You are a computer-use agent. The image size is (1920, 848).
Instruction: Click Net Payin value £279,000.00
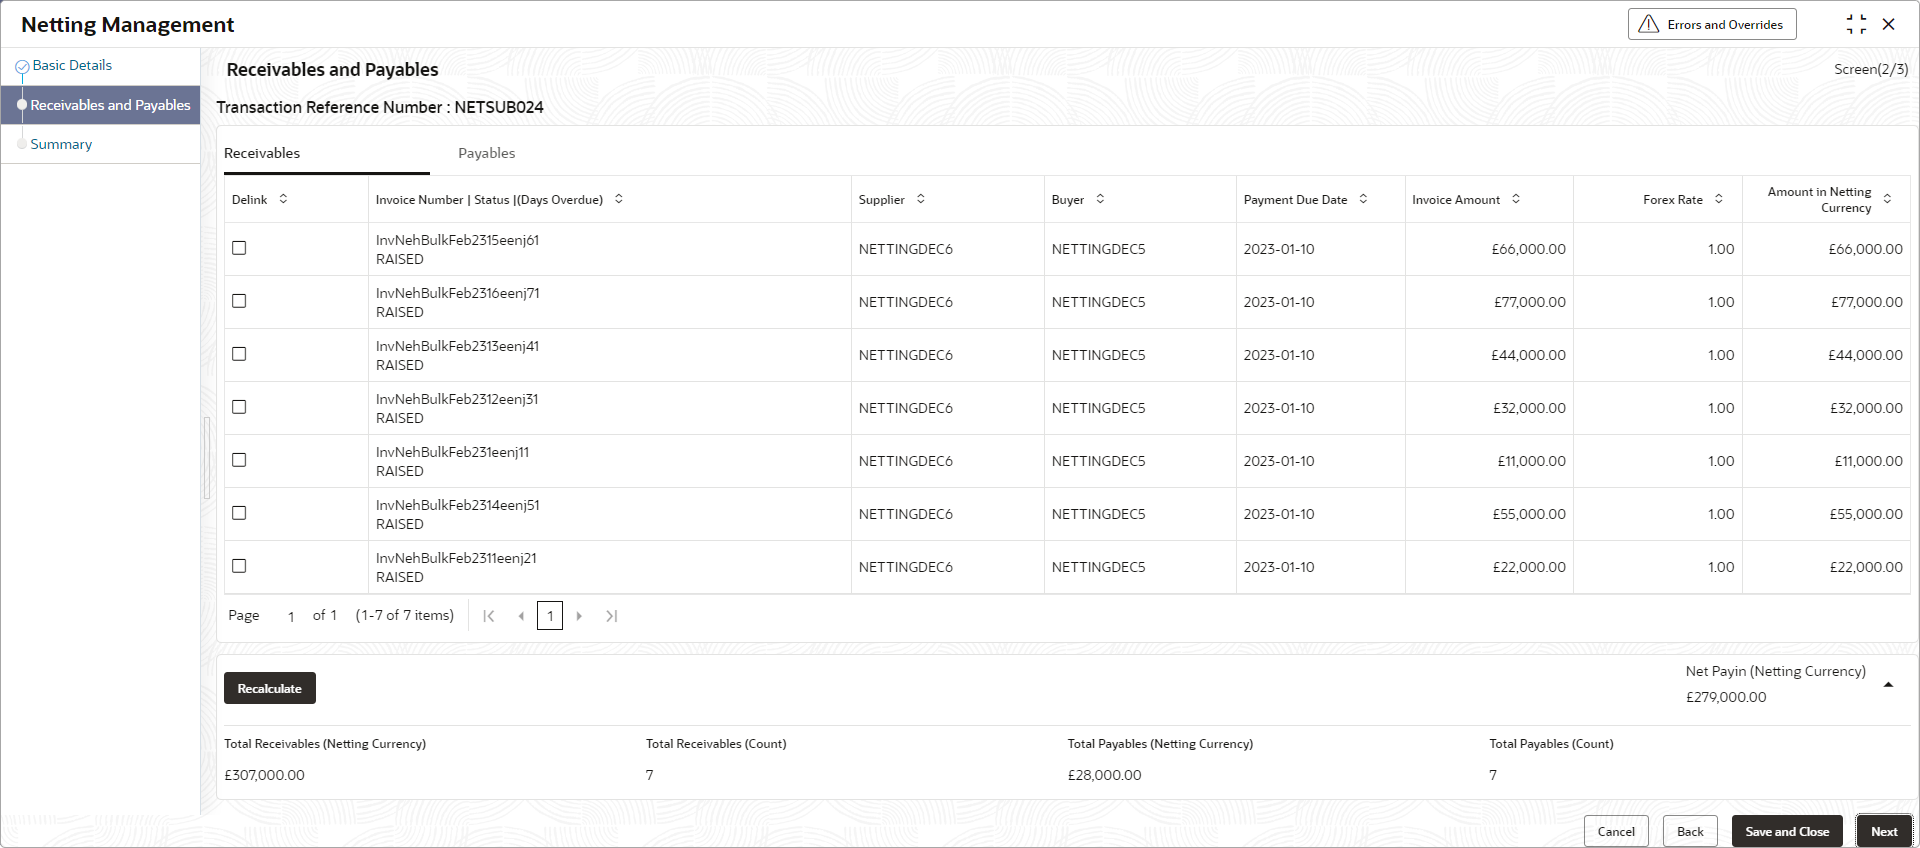click(x=1726, y=697)
